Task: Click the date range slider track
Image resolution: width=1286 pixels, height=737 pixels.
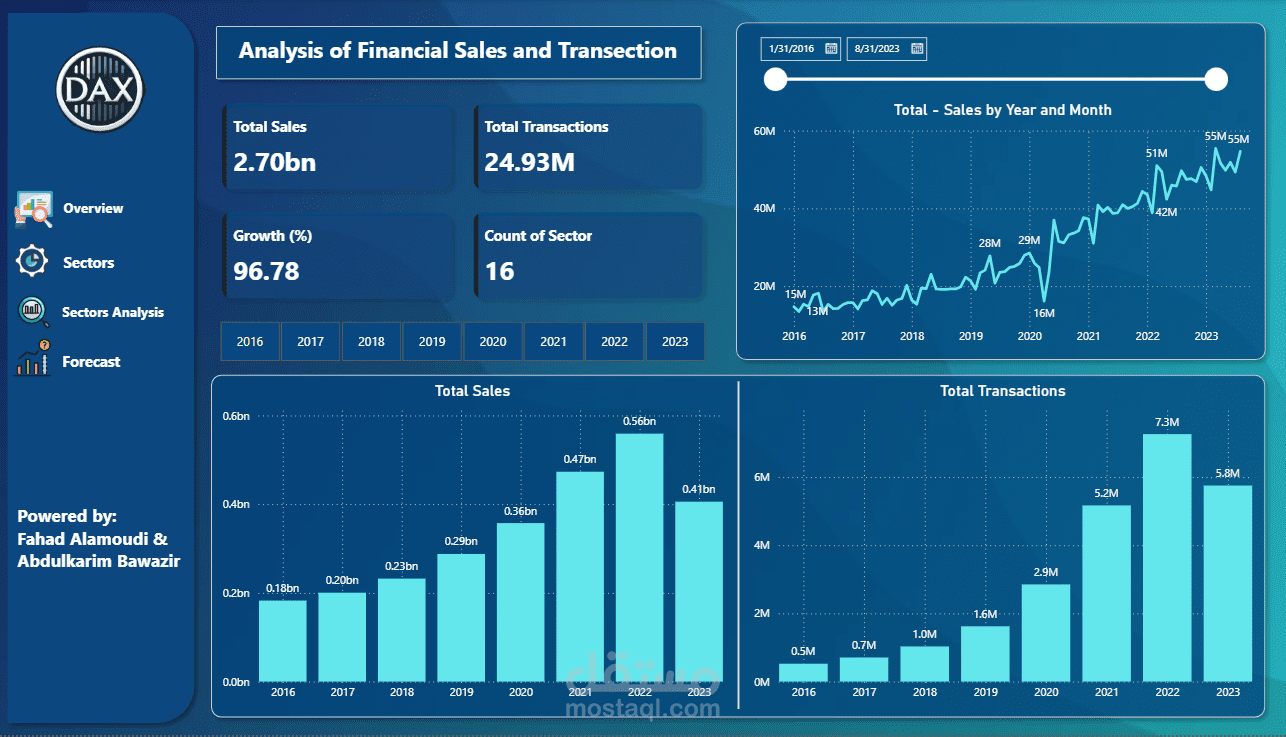Action: [x=996, y=79]
